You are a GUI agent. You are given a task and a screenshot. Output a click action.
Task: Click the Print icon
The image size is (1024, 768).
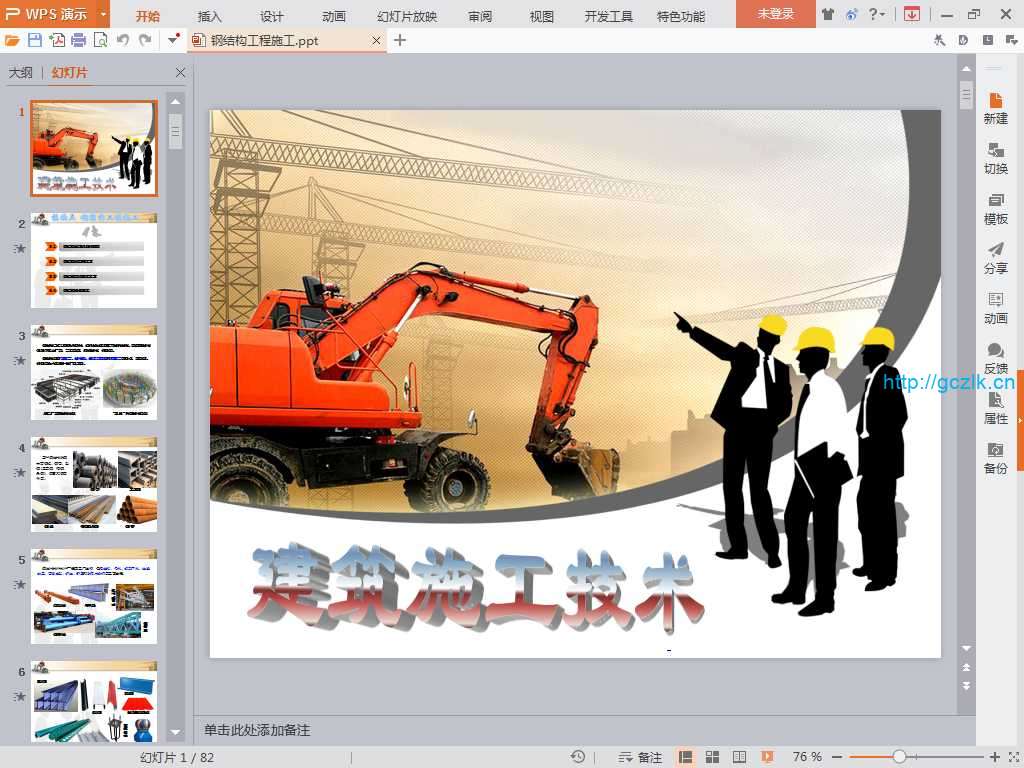[79, 40]
